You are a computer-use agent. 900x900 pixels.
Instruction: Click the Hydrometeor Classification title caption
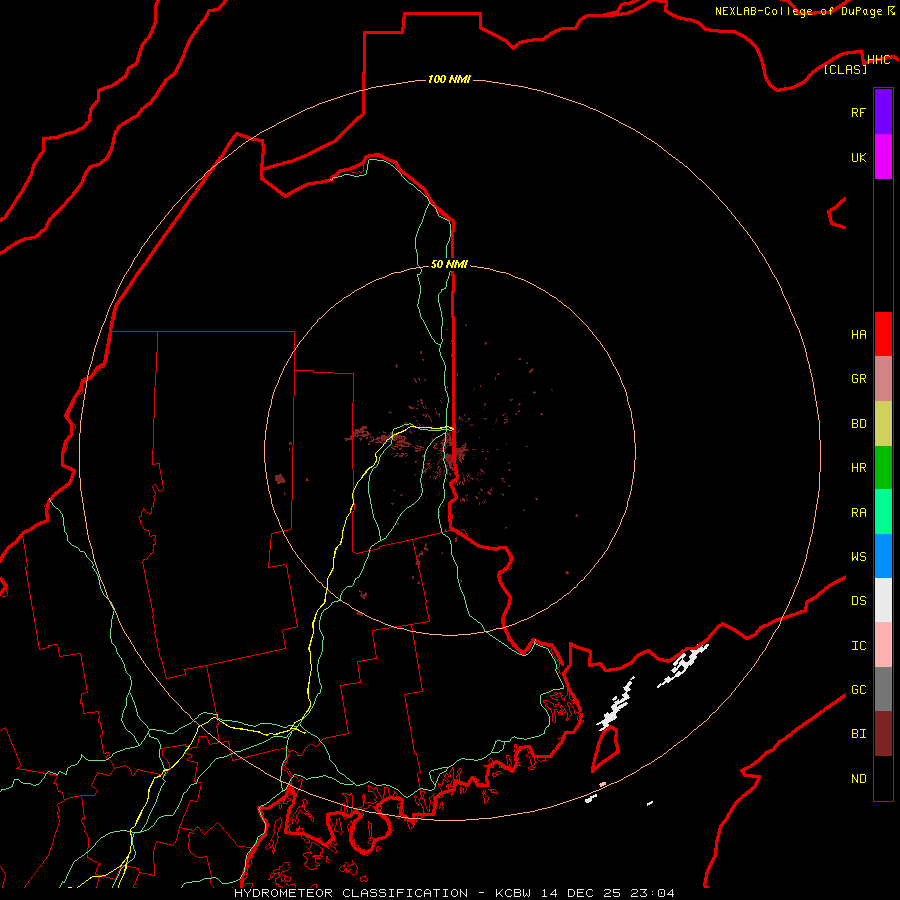click(351, 893)
